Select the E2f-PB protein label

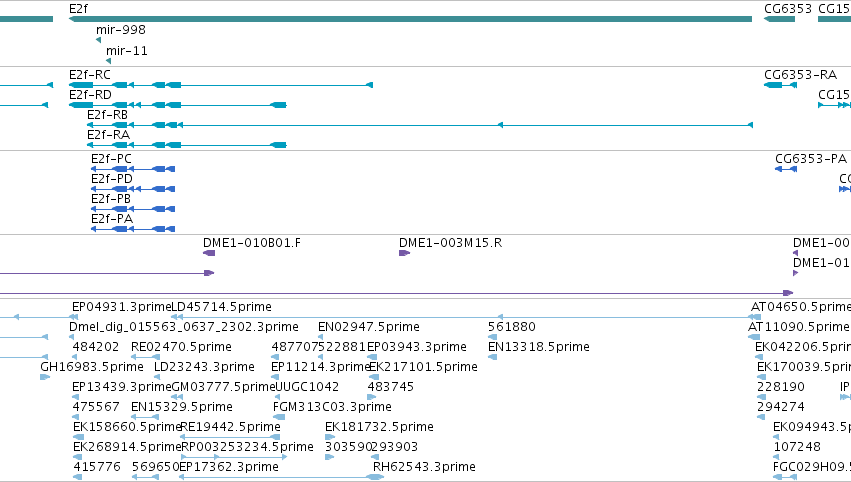pos(111,199)
